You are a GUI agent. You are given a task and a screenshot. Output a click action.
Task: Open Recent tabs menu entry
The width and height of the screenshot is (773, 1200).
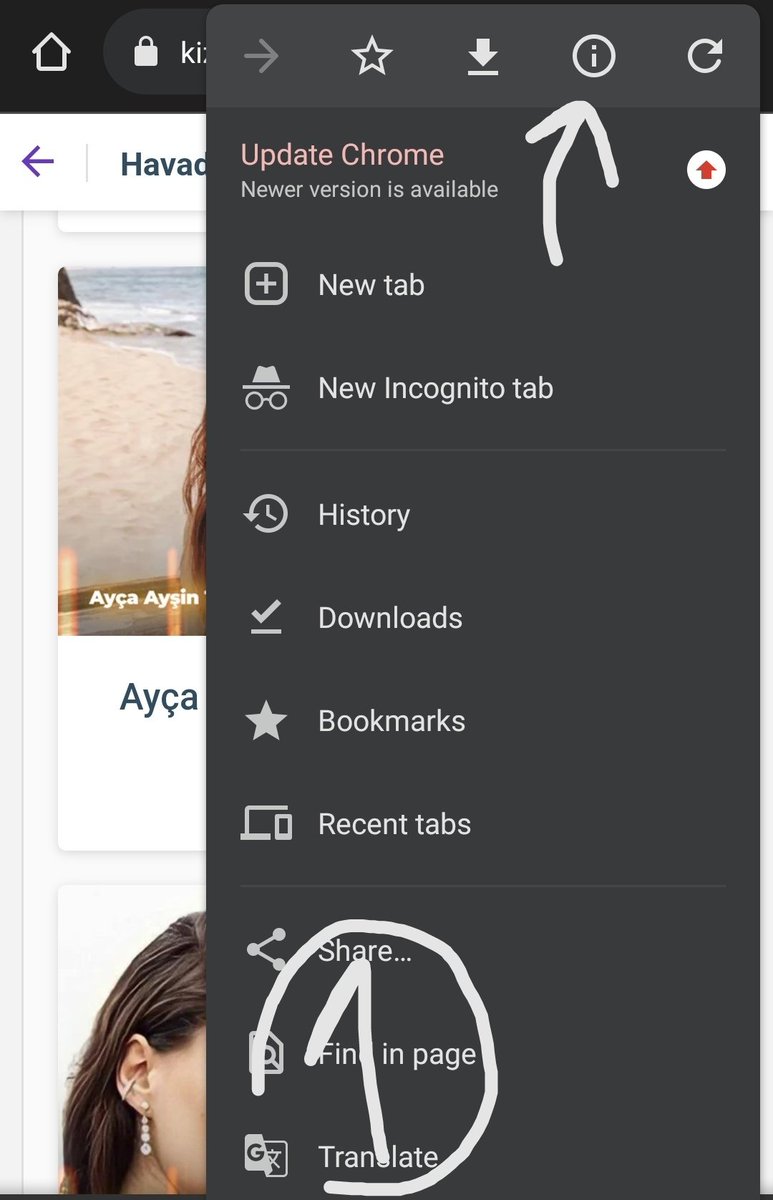pyautogui.click(x=483, y=824)
